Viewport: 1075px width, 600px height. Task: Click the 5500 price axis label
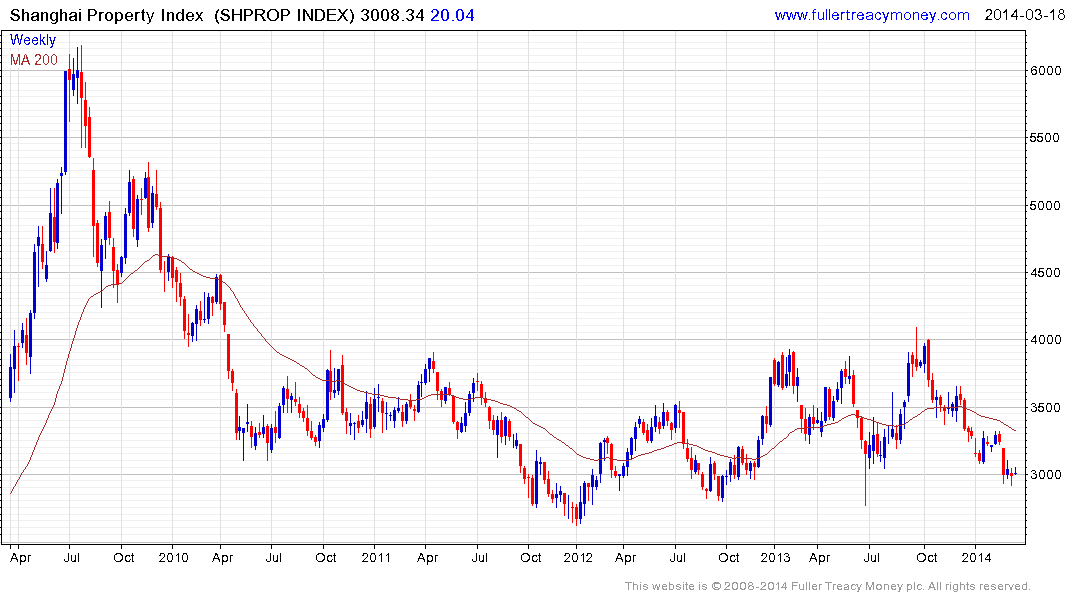[1046, 138]
